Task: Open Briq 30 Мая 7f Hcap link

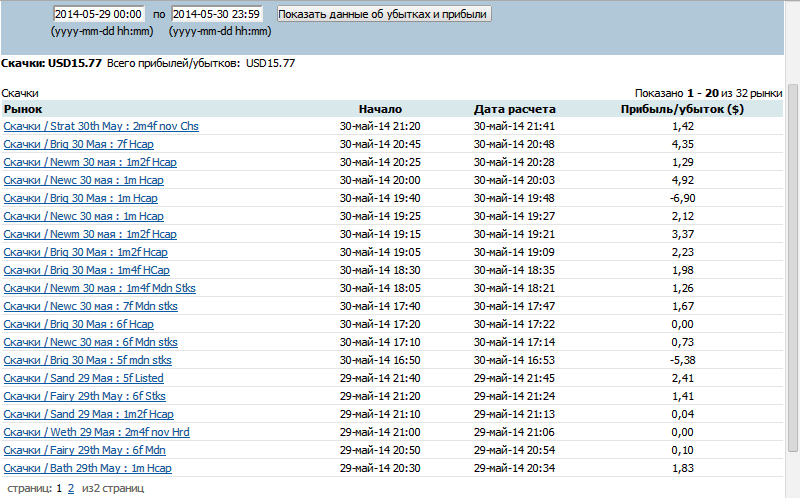Action: coord(79,144)
